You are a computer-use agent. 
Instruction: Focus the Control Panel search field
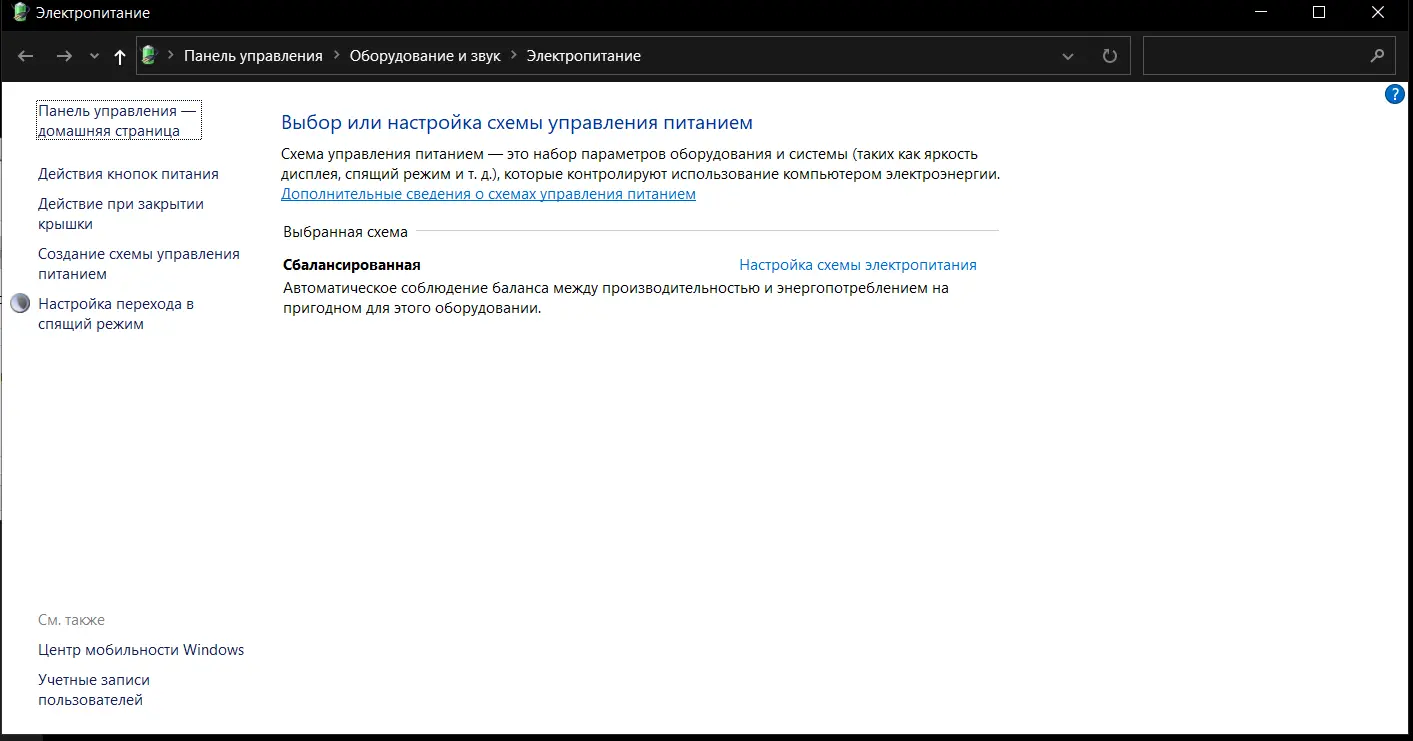1269,56
